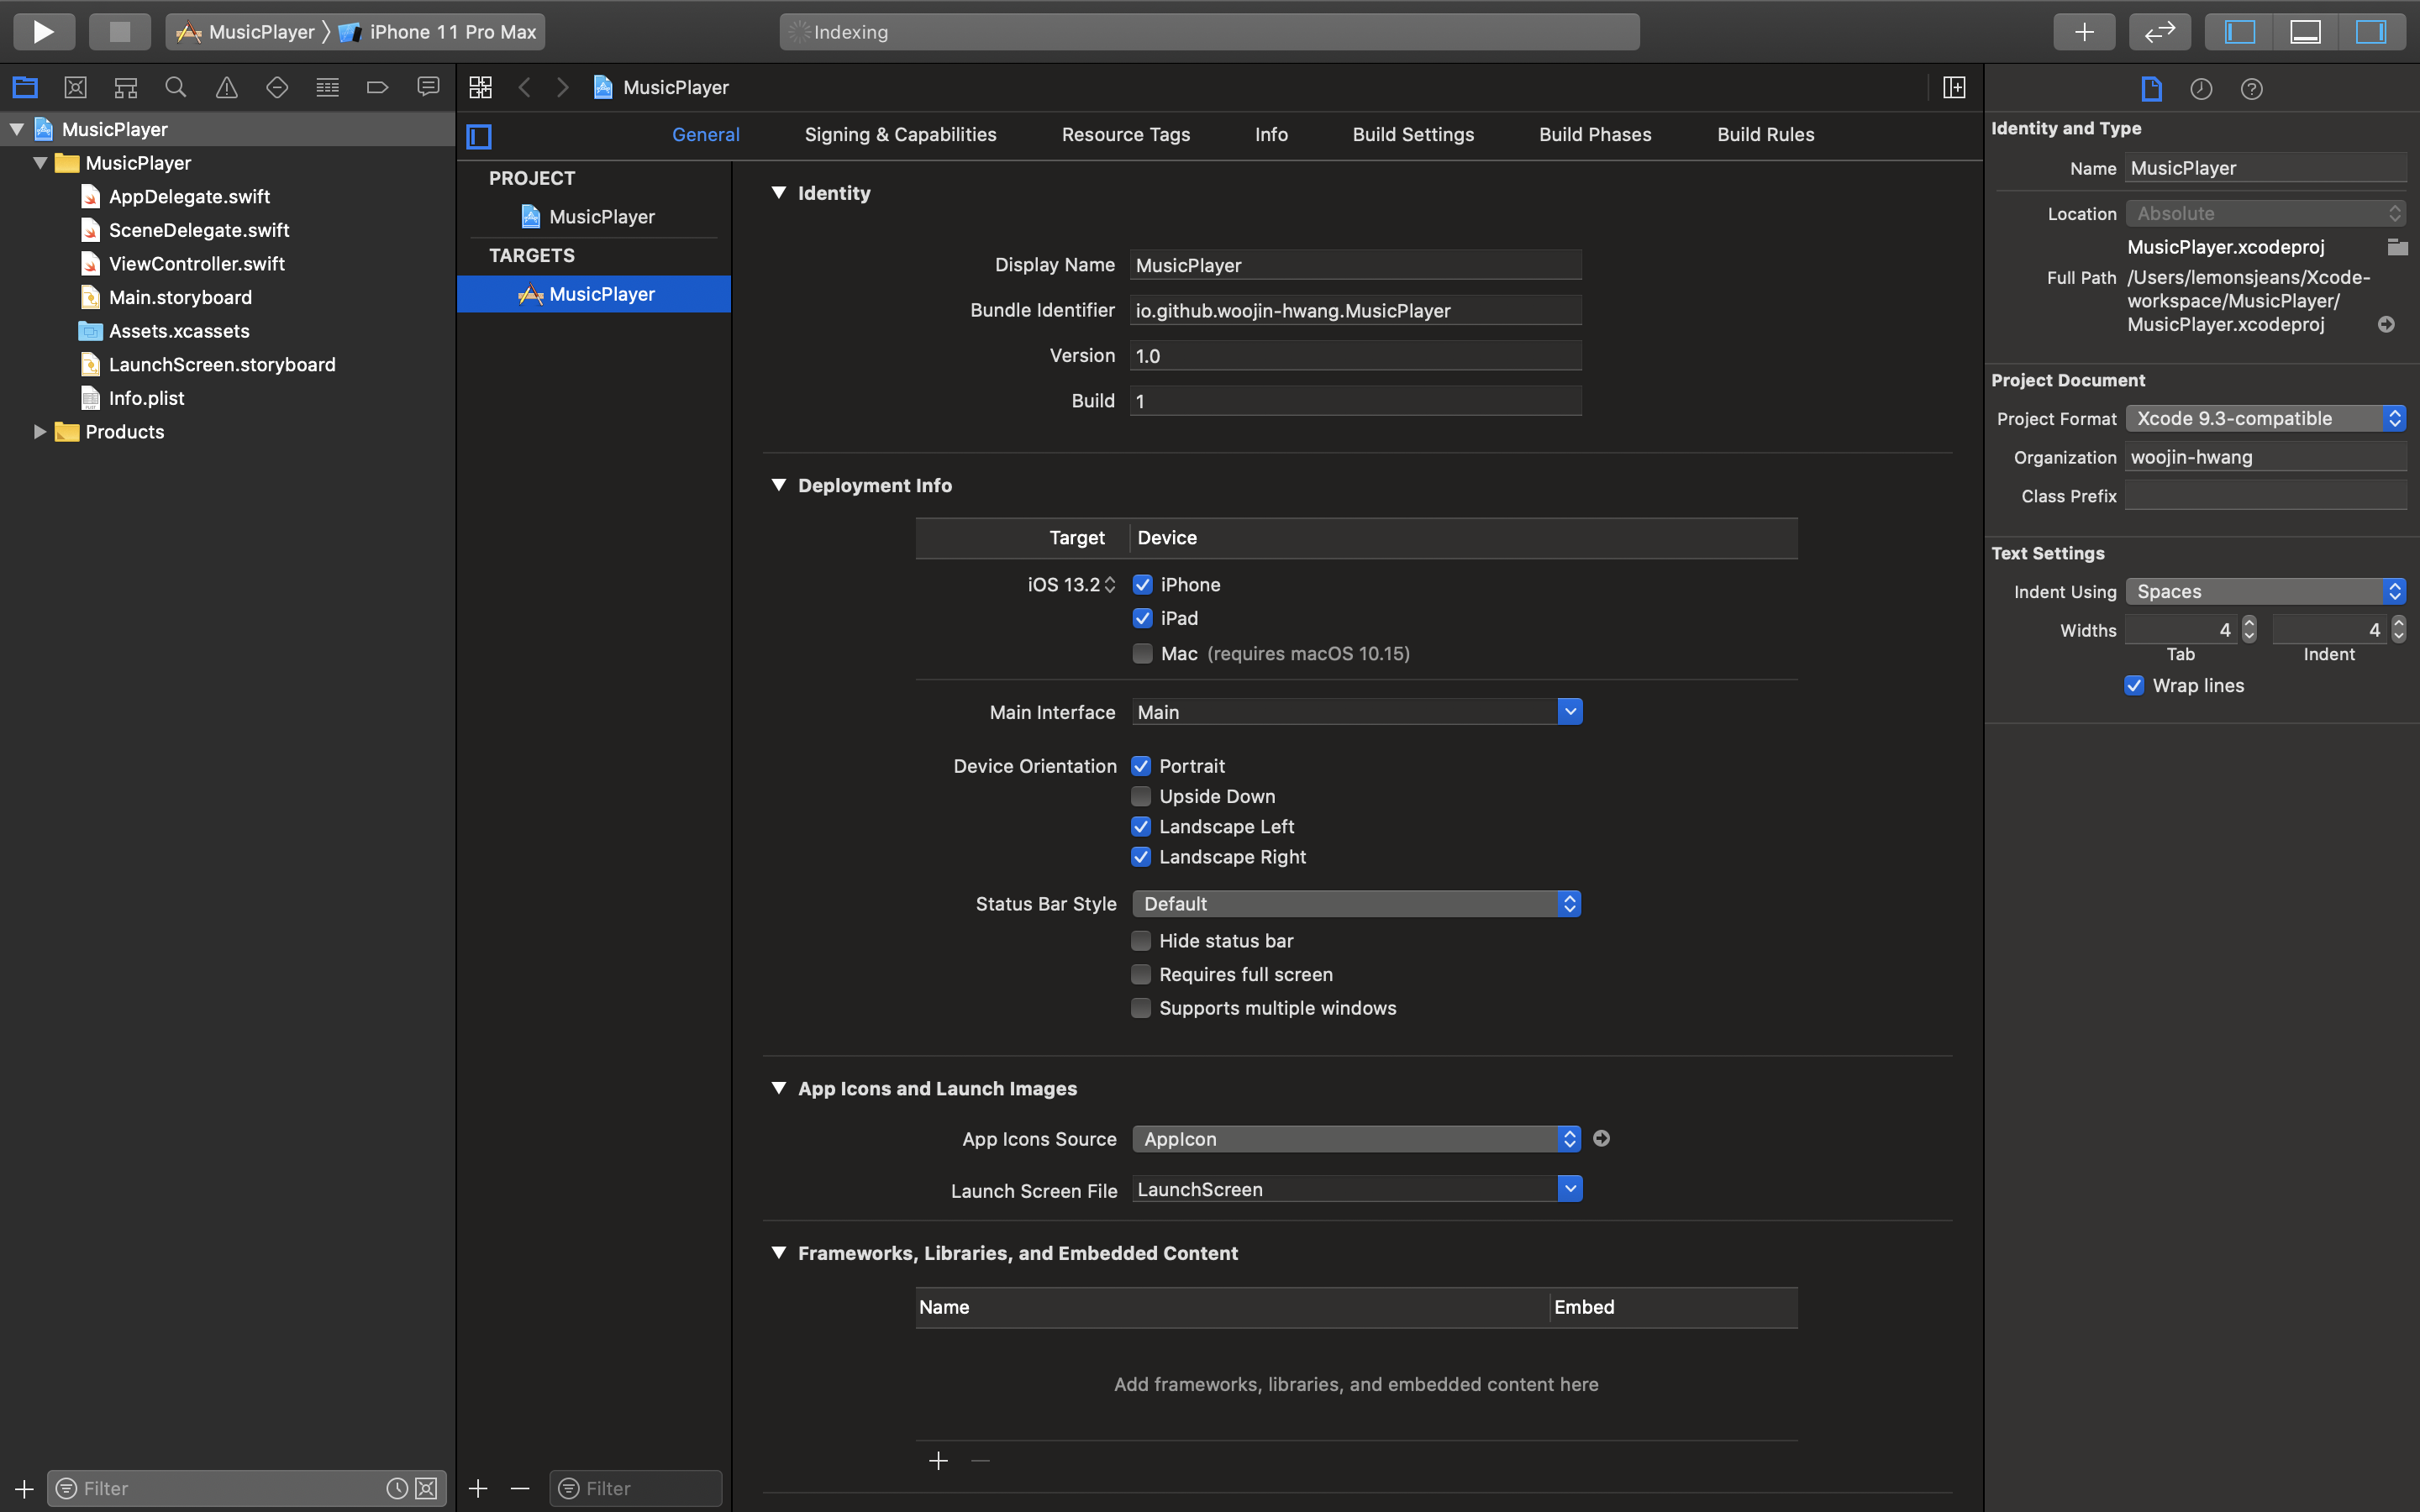This screenshot has width=2420, height=1512.
Task: Show the Issue navigator warning icon
Action: click(227, 88)
